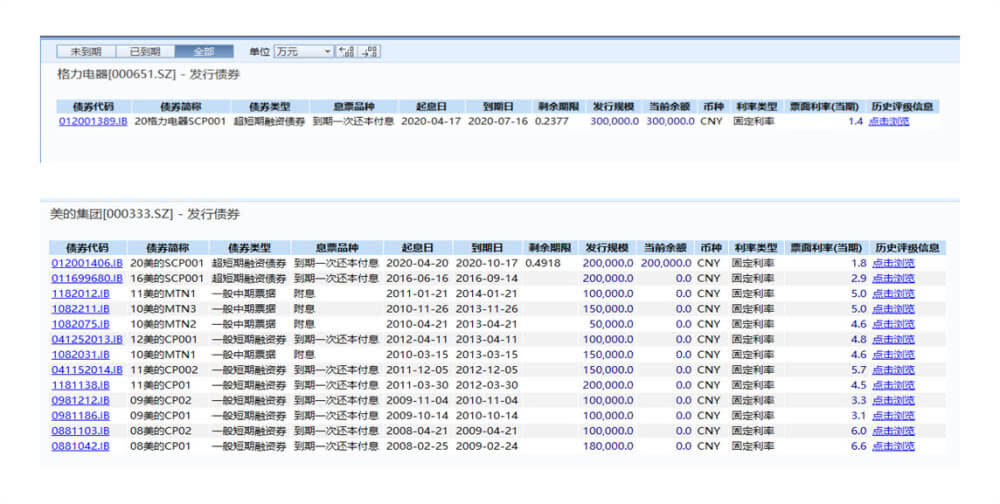Click 点击浏览 for 10美的MTN2
1000x504 pixels.
pyautogui.click(x=893, y=324)
